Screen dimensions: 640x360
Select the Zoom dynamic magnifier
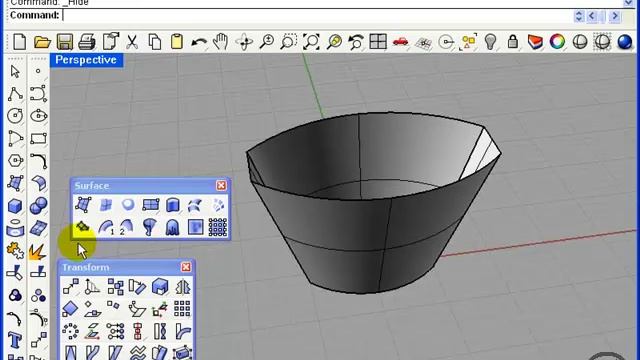coord(267,42)
